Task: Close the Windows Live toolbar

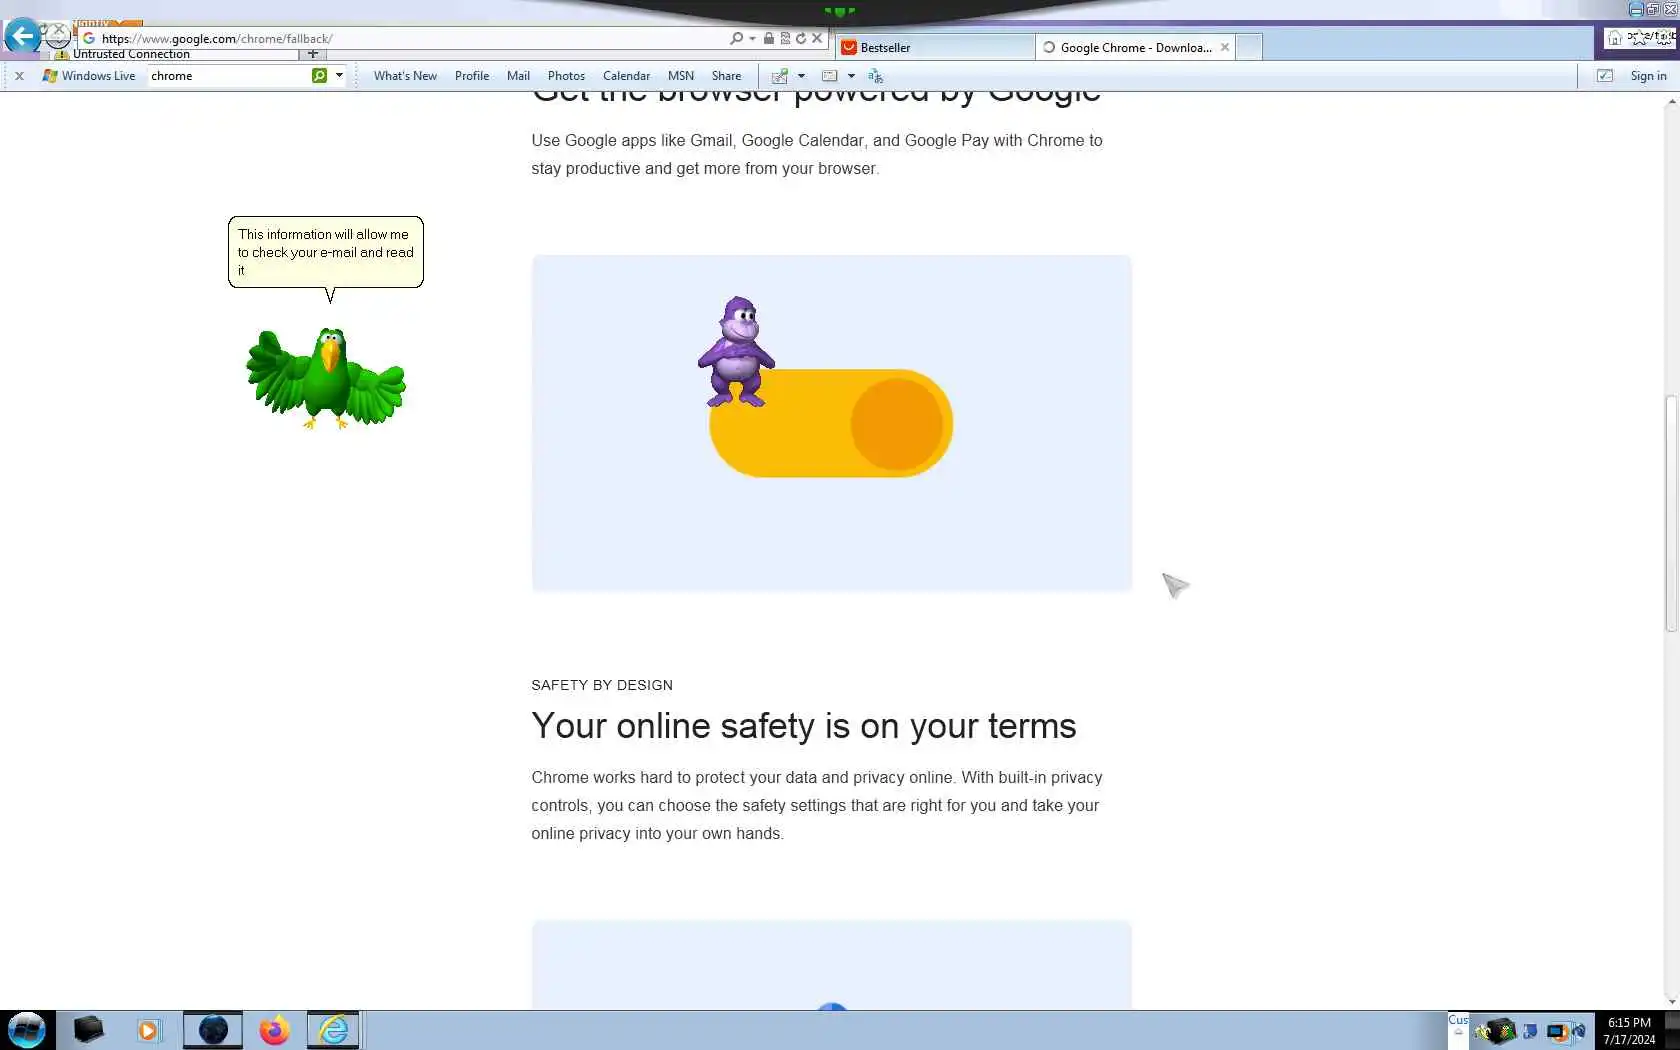Action: point(19,75)
